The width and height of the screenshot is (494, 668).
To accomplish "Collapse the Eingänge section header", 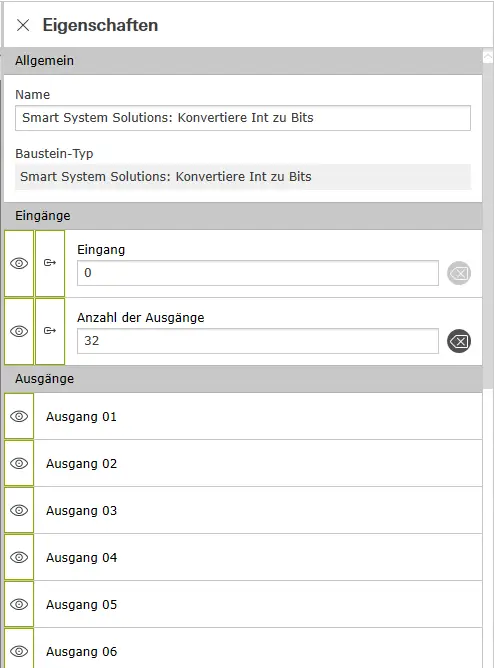I will coord(243,216).
